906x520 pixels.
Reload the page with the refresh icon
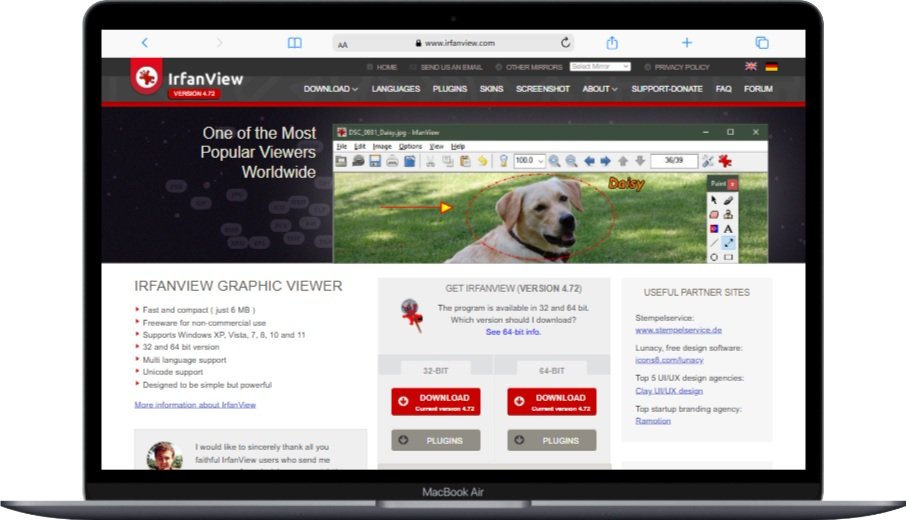[566, 42]
